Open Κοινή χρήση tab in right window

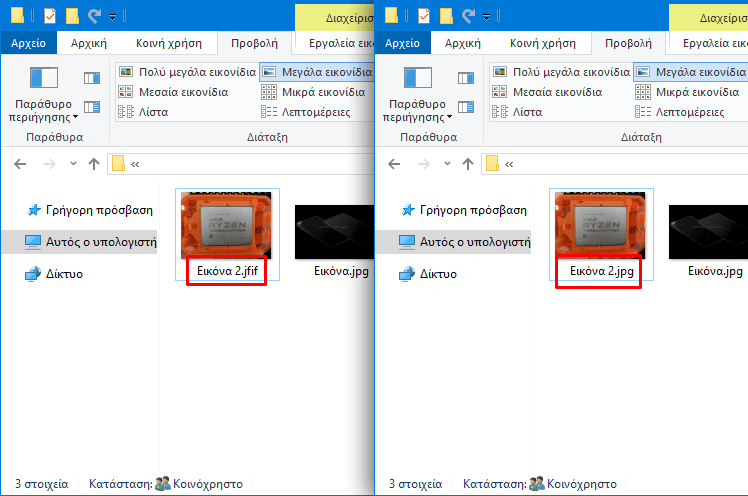543,43
